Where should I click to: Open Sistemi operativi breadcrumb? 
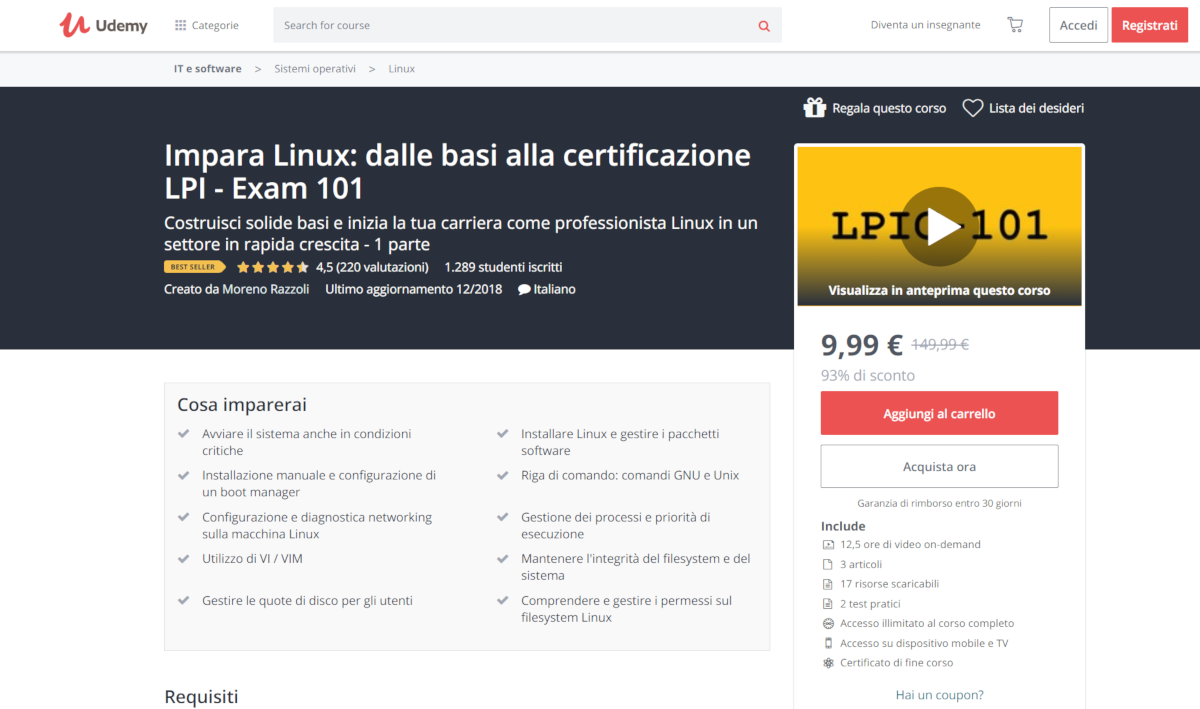[315, 69]
